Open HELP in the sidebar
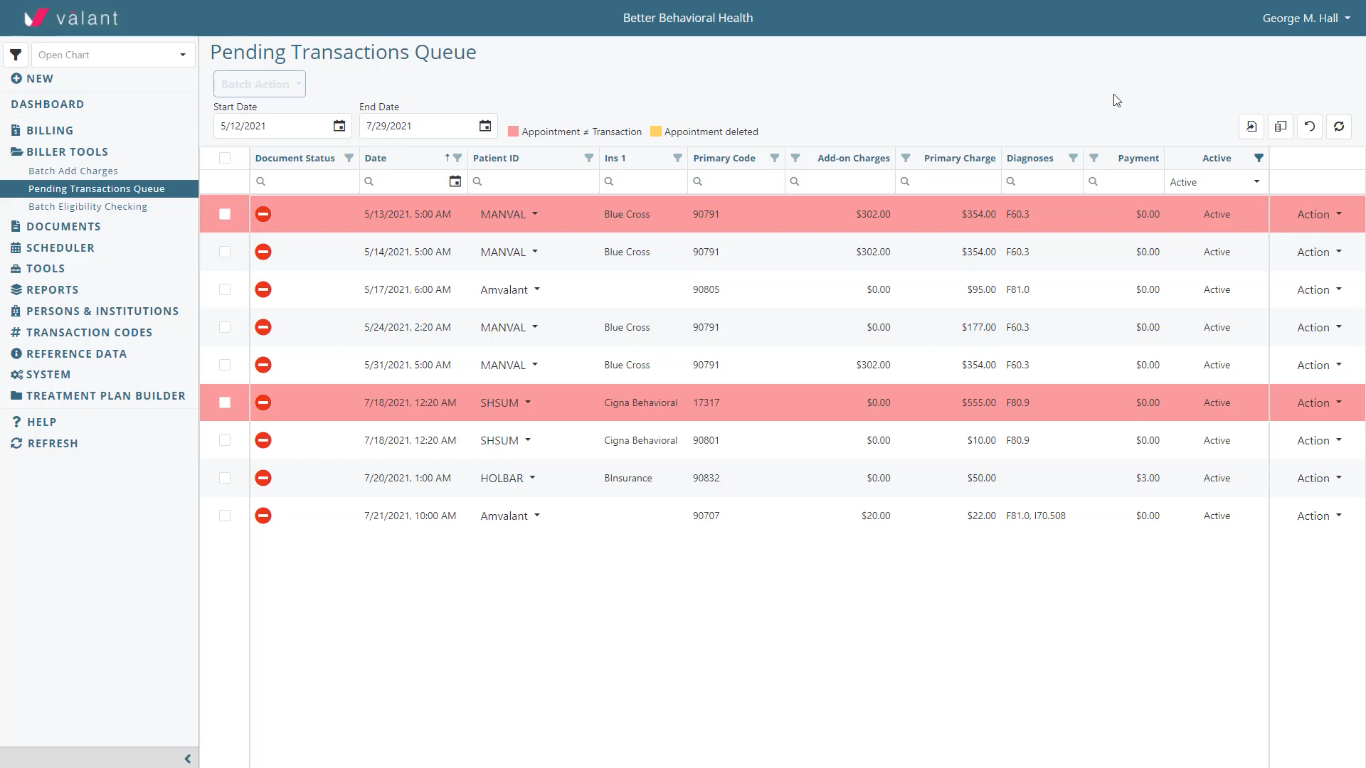 [x=33, y=422]
